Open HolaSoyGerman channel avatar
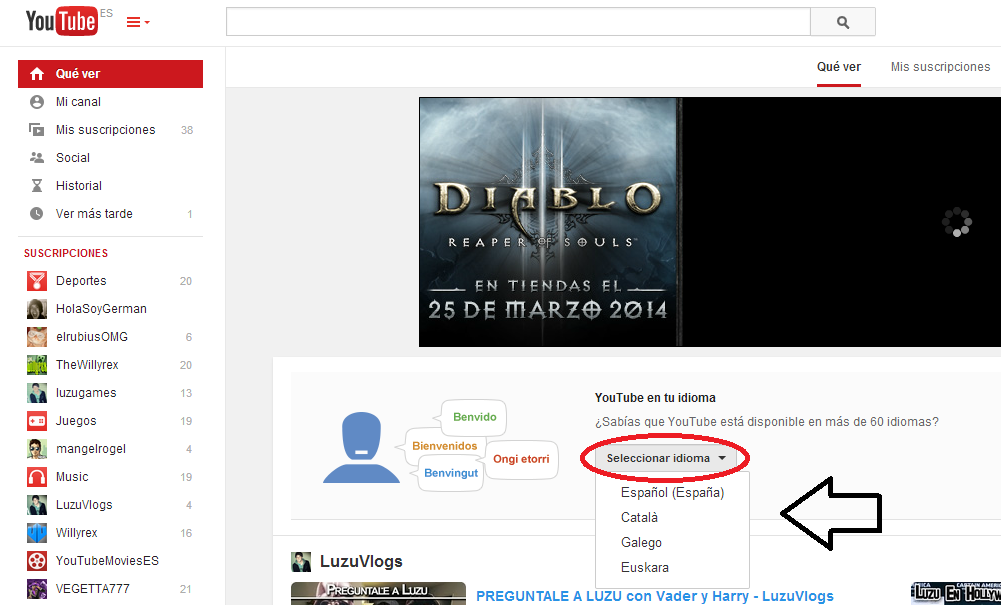 pyautogui.click(x=37, y=309)
